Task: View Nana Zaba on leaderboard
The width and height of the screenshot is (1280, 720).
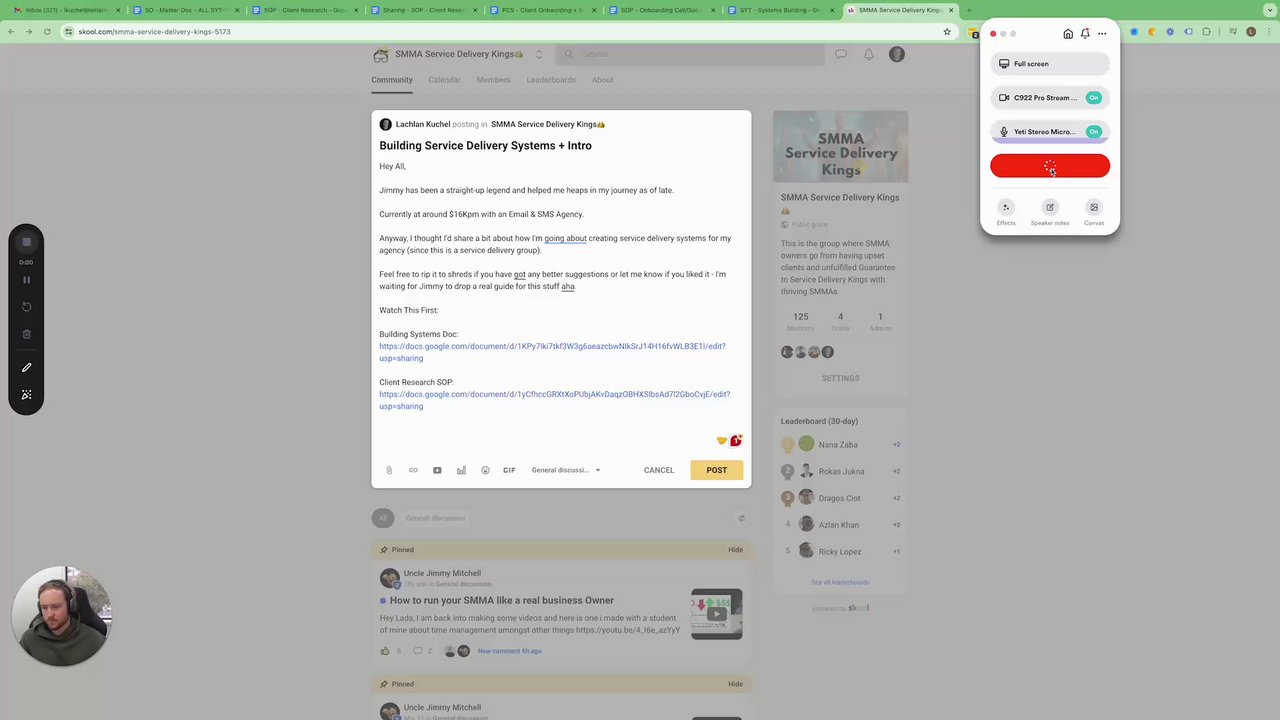Action: click(838, 445)
